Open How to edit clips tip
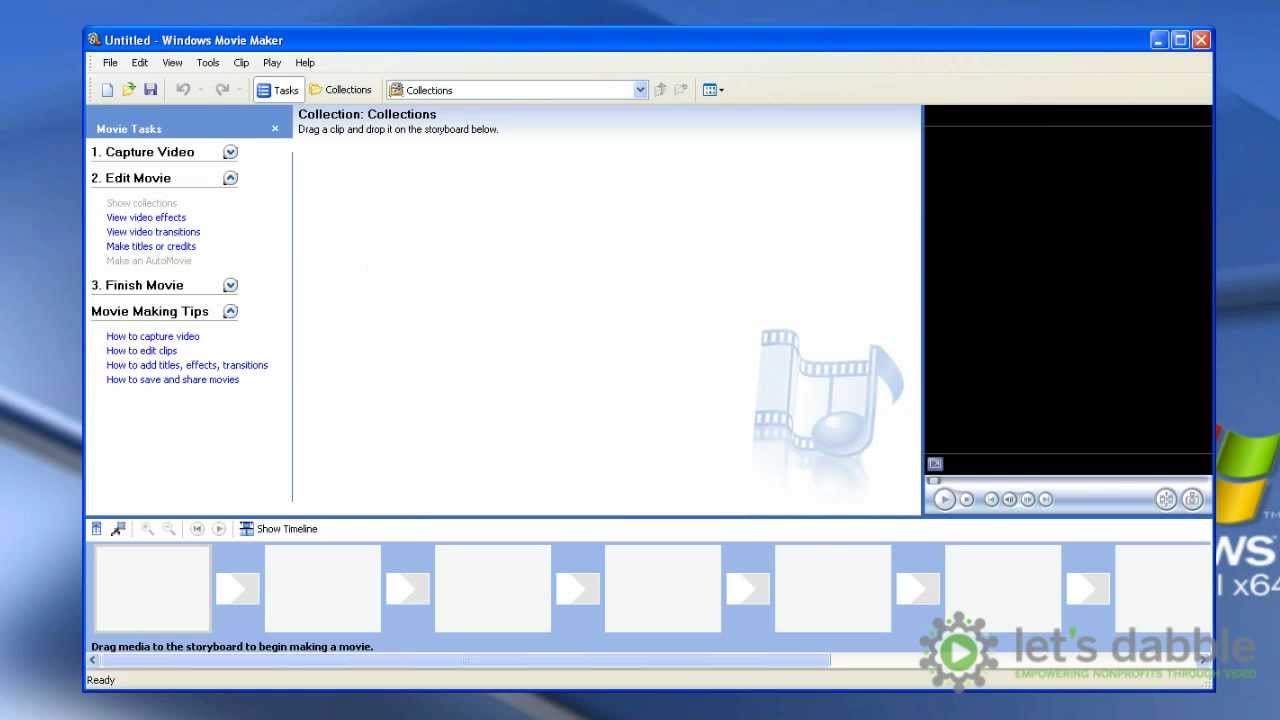The height and width of the screenshot is (720, 1280). click(142, 351)
